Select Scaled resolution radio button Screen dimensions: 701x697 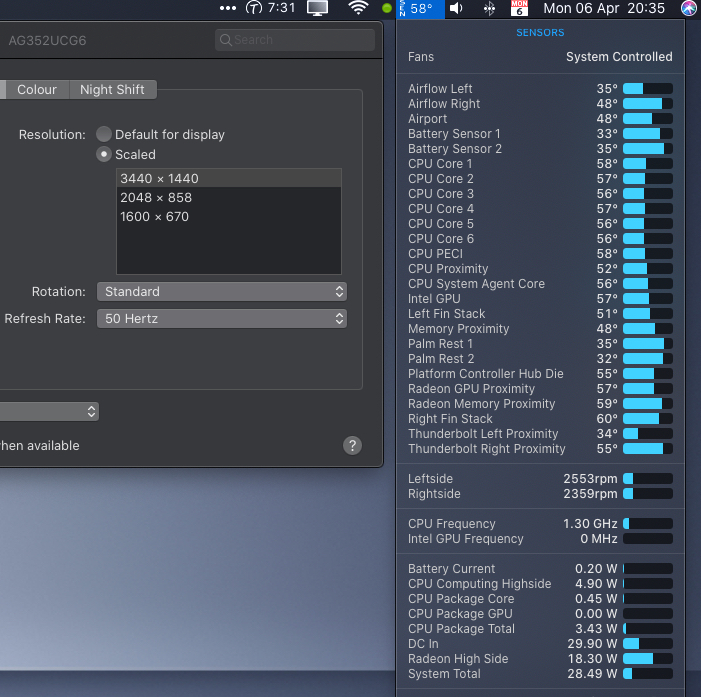(104, 154)
